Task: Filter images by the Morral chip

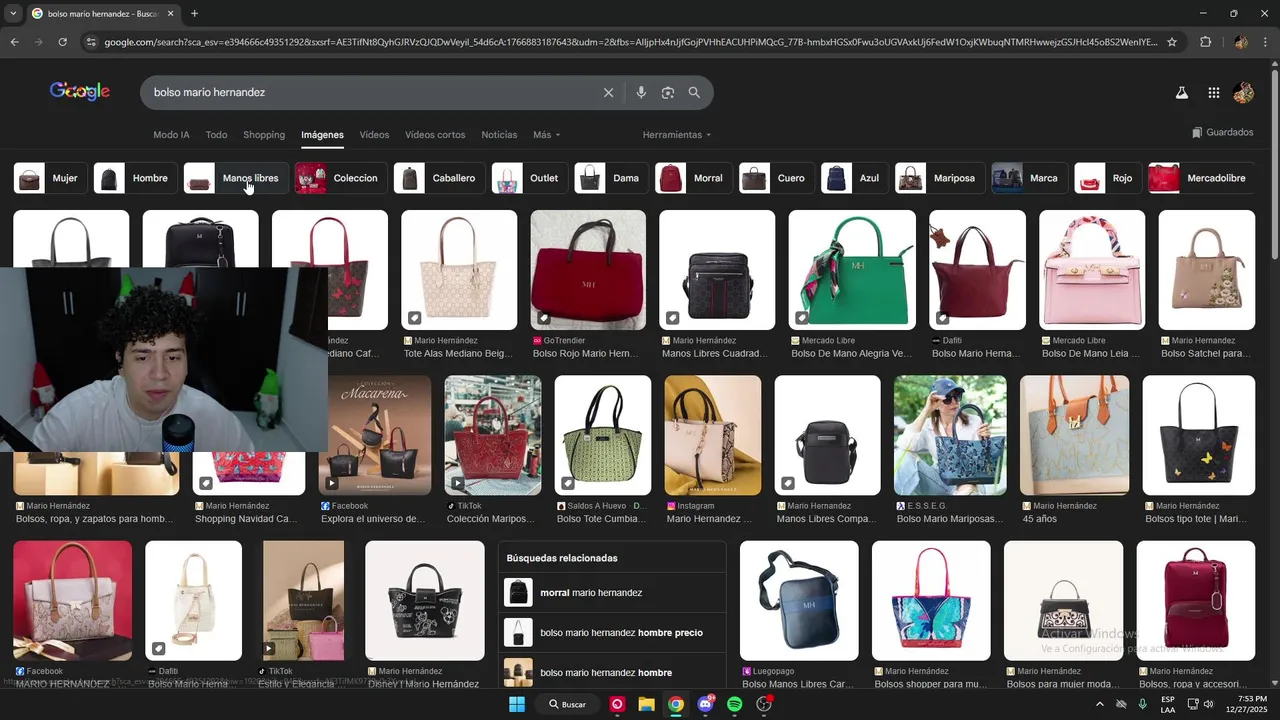Action: click(693, 178)
